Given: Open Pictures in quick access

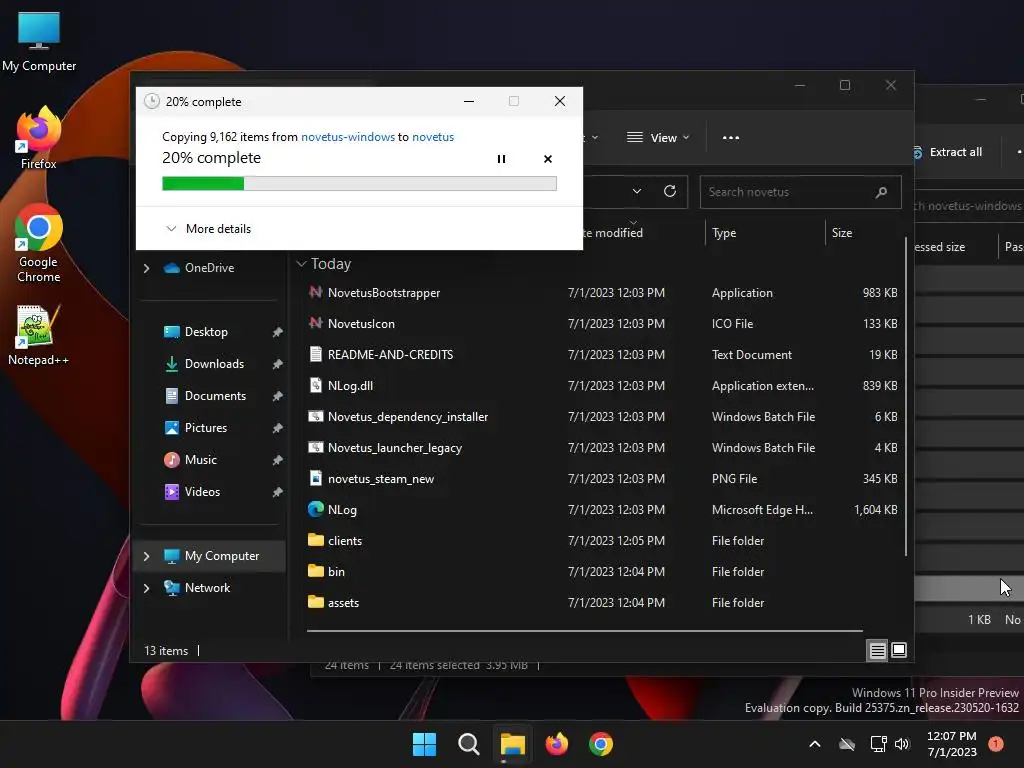Looking at the screenshot, I should (x=206, y=428).
